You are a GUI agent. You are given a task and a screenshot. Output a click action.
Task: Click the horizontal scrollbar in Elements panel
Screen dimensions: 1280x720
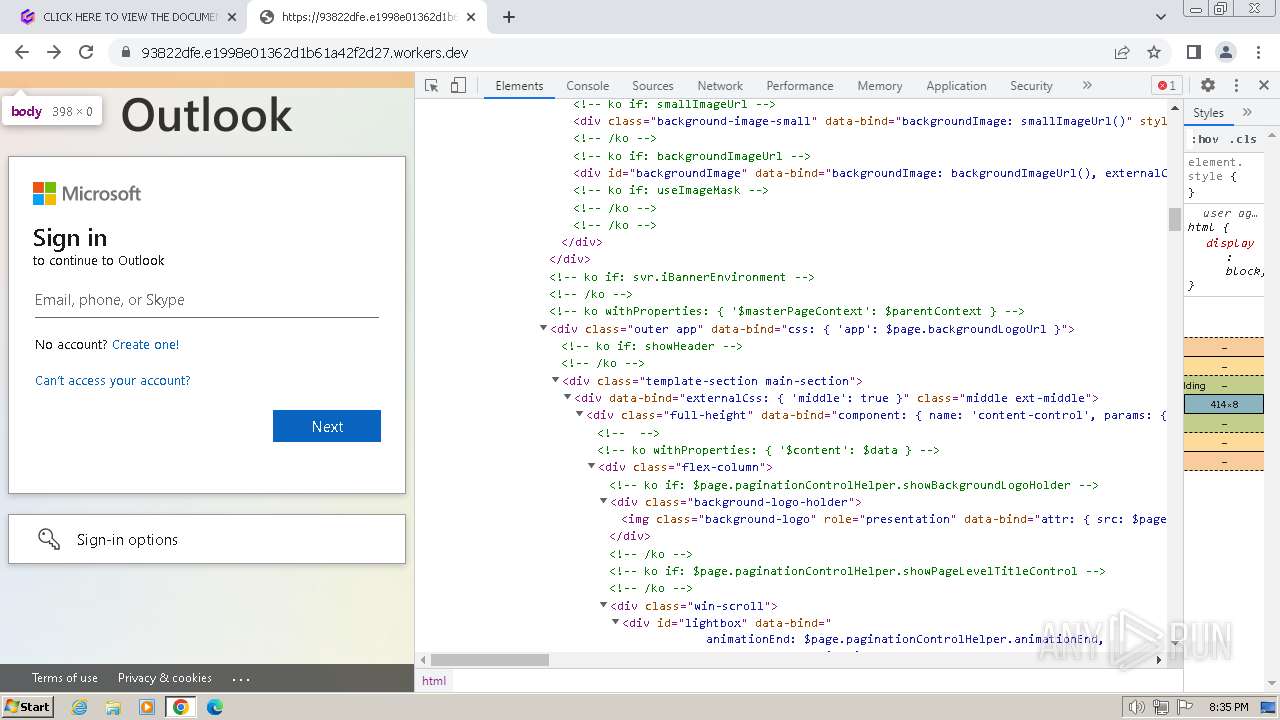490,660
